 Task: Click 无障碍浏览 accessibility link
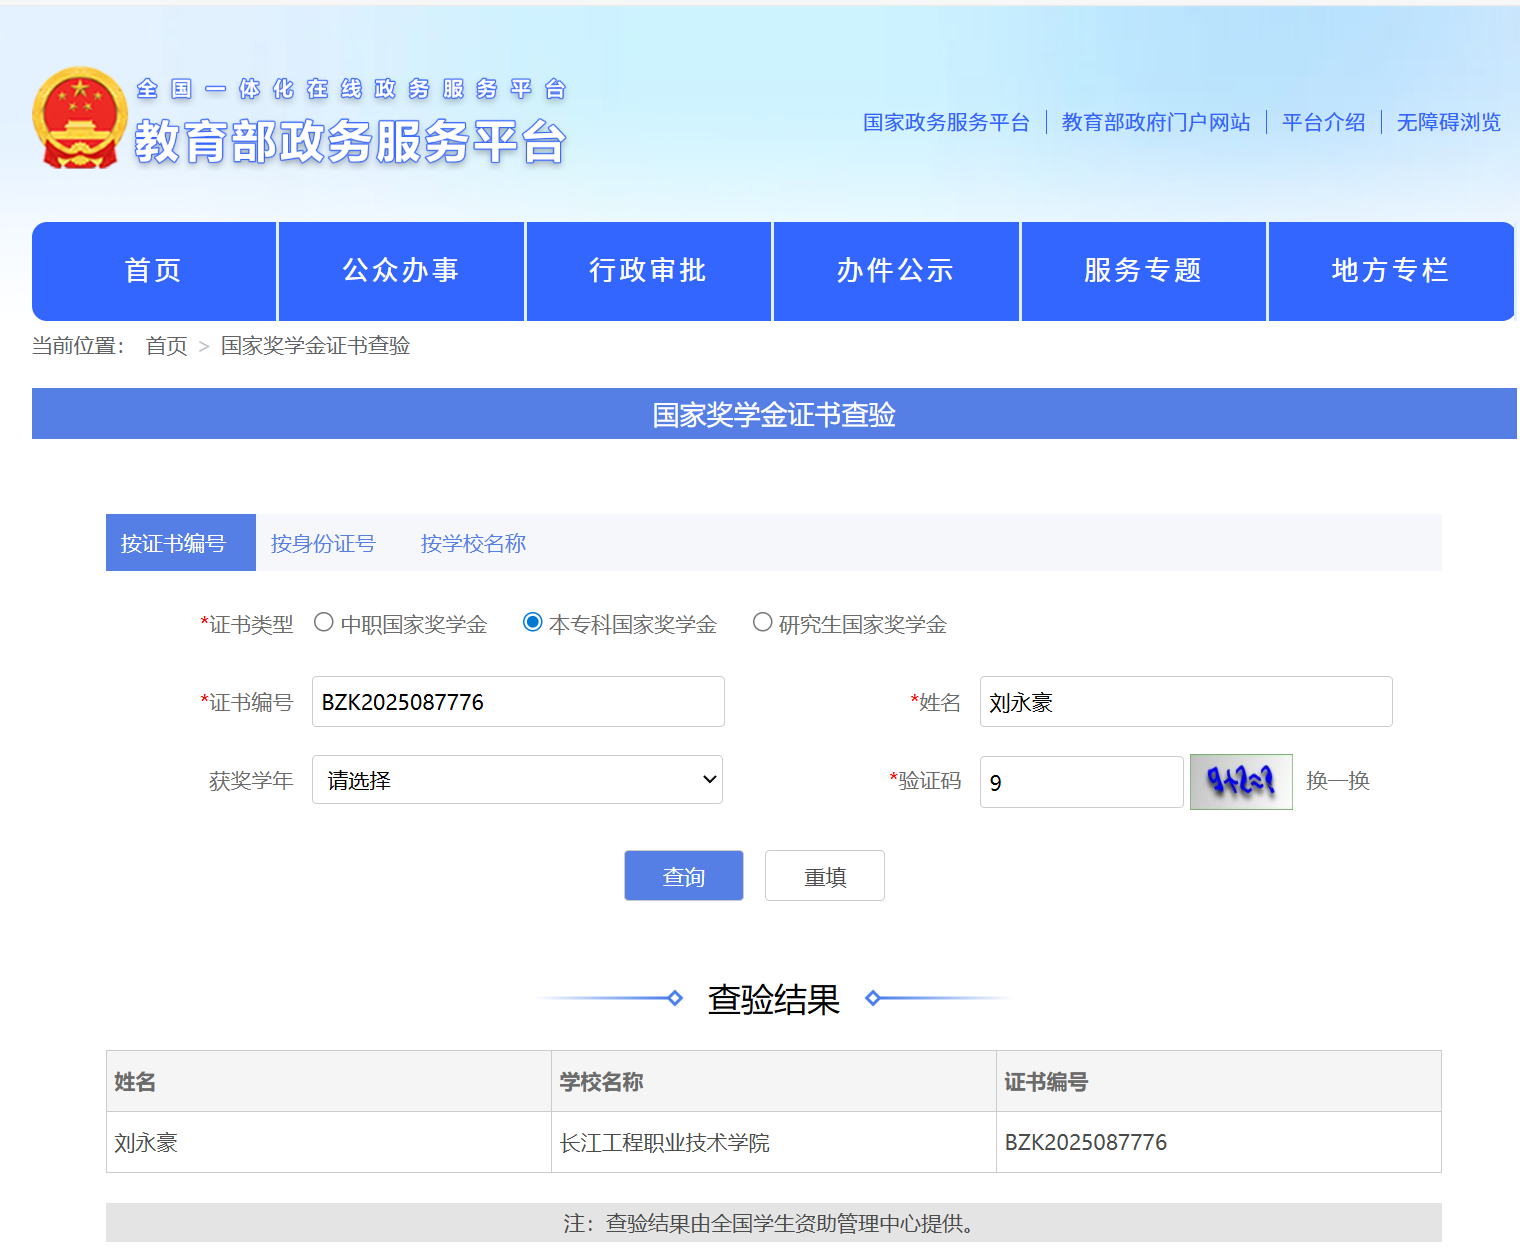tap(1448, 122)
